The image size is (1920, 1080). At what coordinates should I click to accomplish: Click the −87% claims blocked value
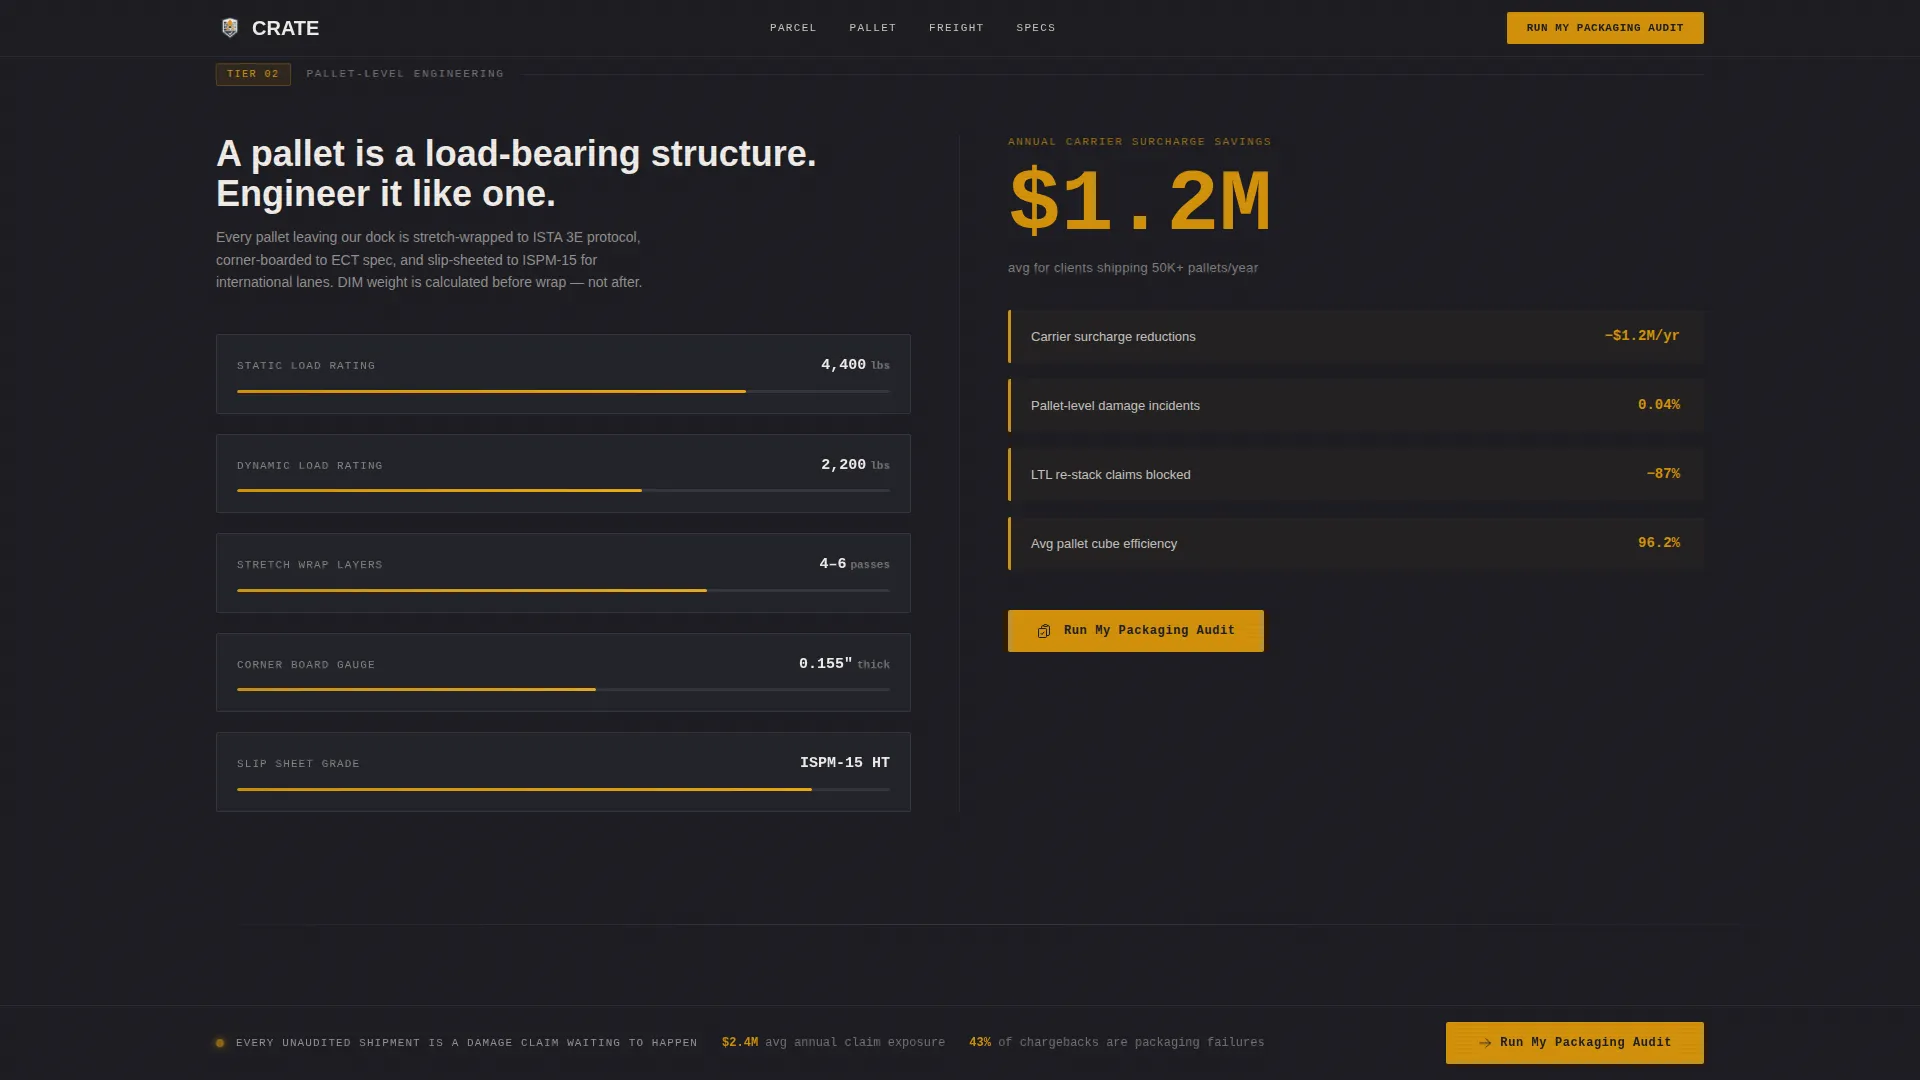(x=1663, y=474)
